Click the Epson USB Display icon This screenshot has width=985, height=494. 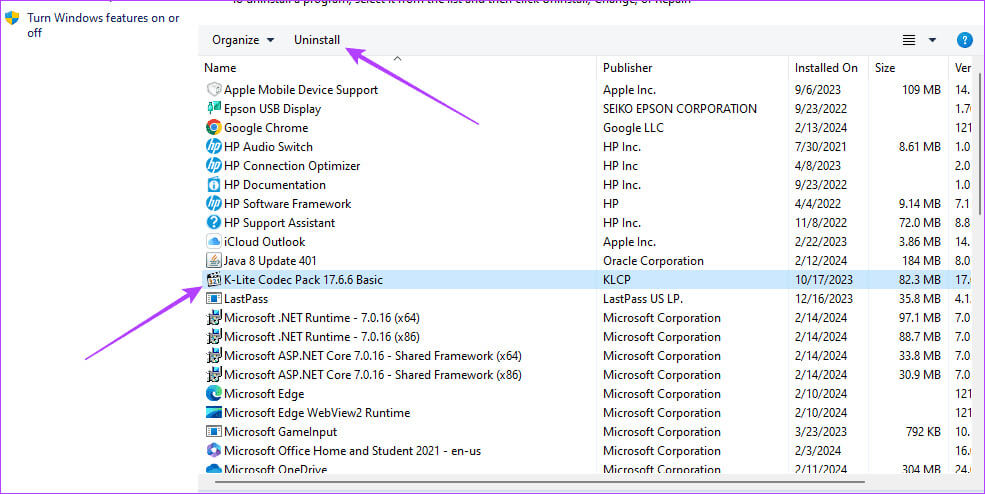[x=214, y=108]
